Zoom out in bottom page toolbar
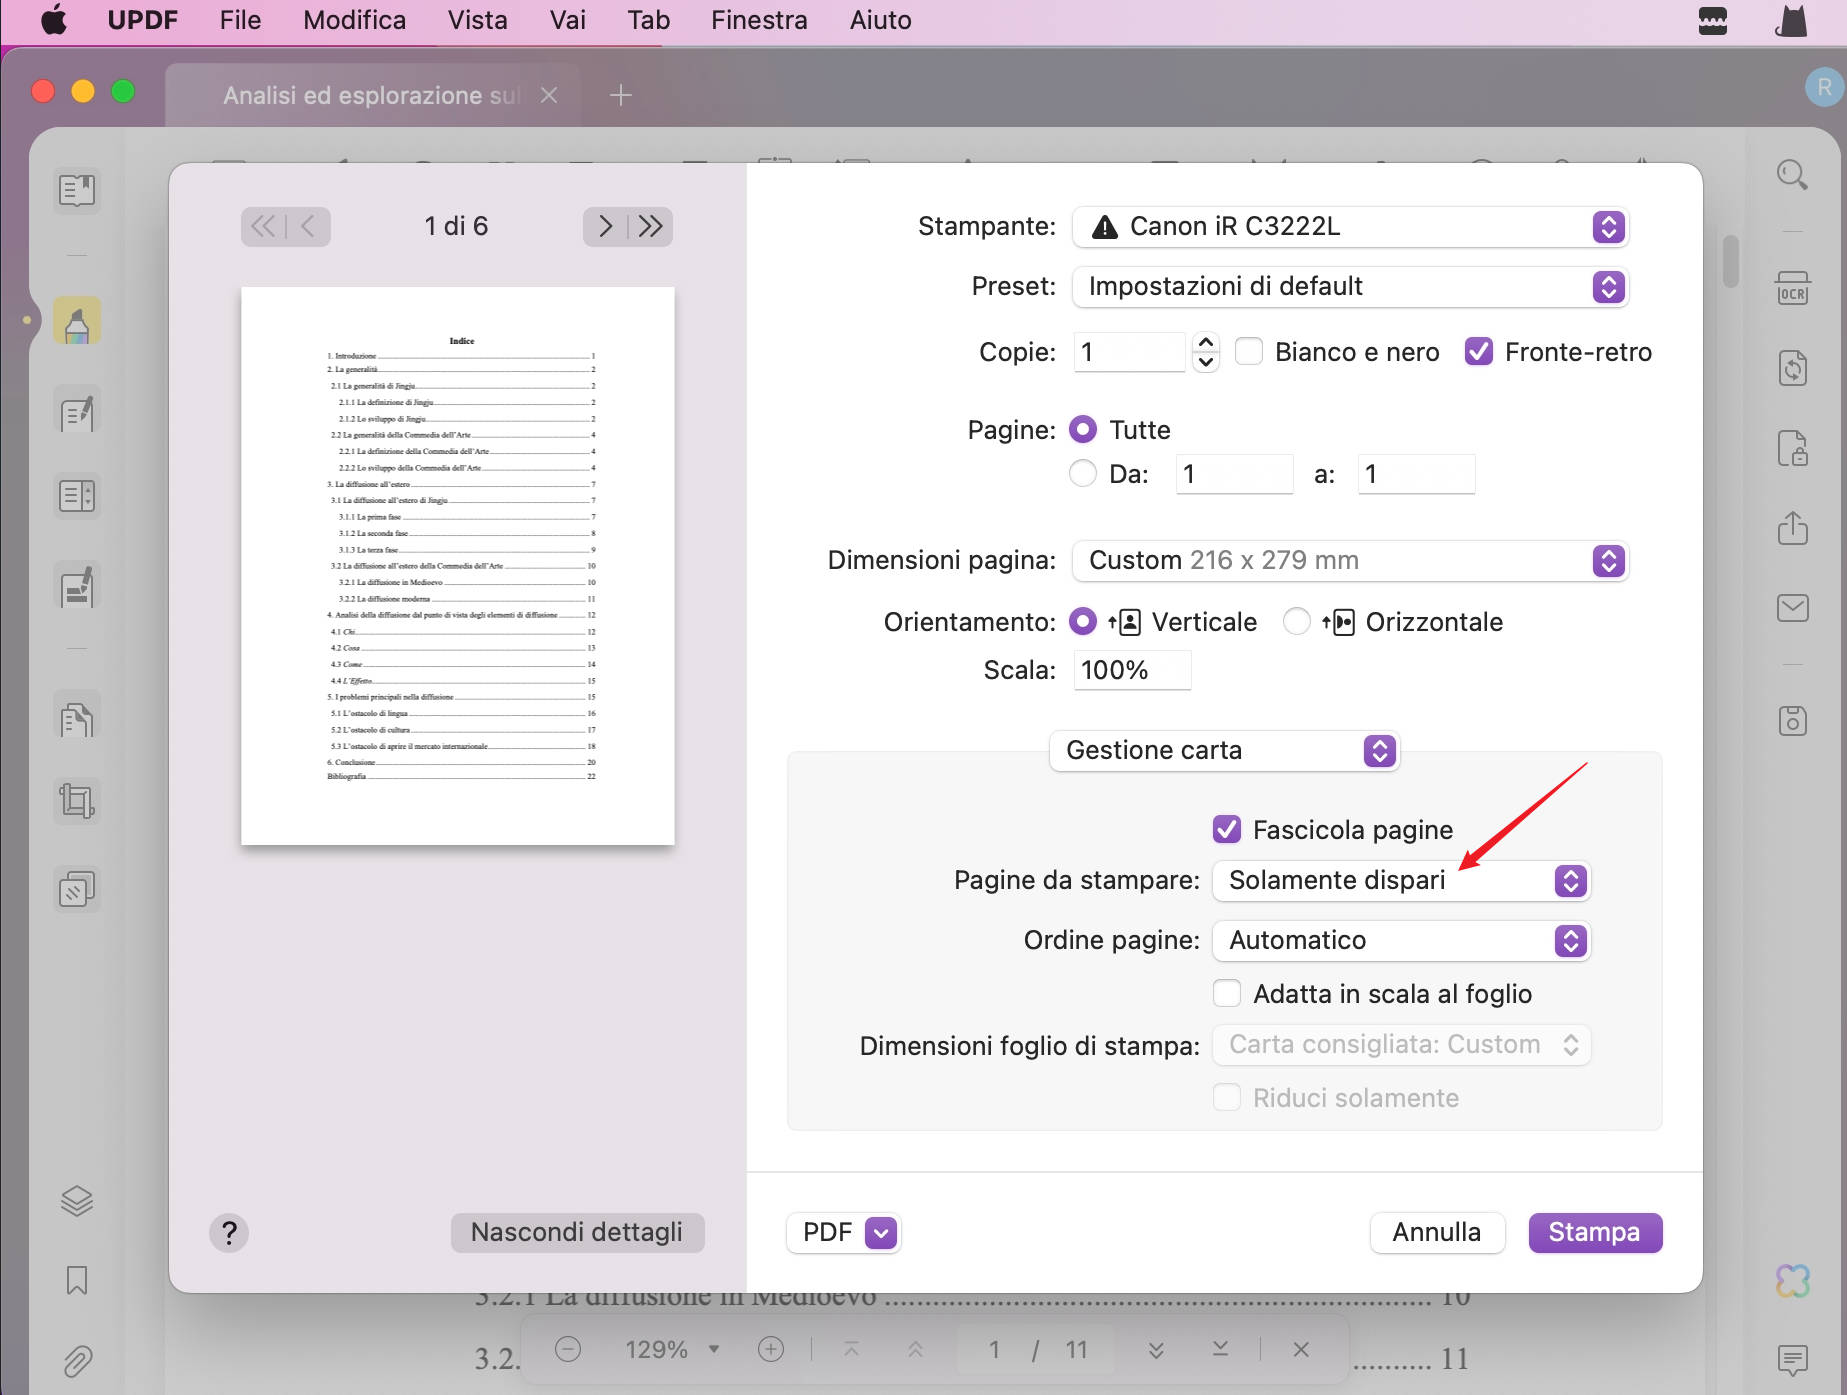This screenshot has width=1847, height=1395. click(568, 1350)
